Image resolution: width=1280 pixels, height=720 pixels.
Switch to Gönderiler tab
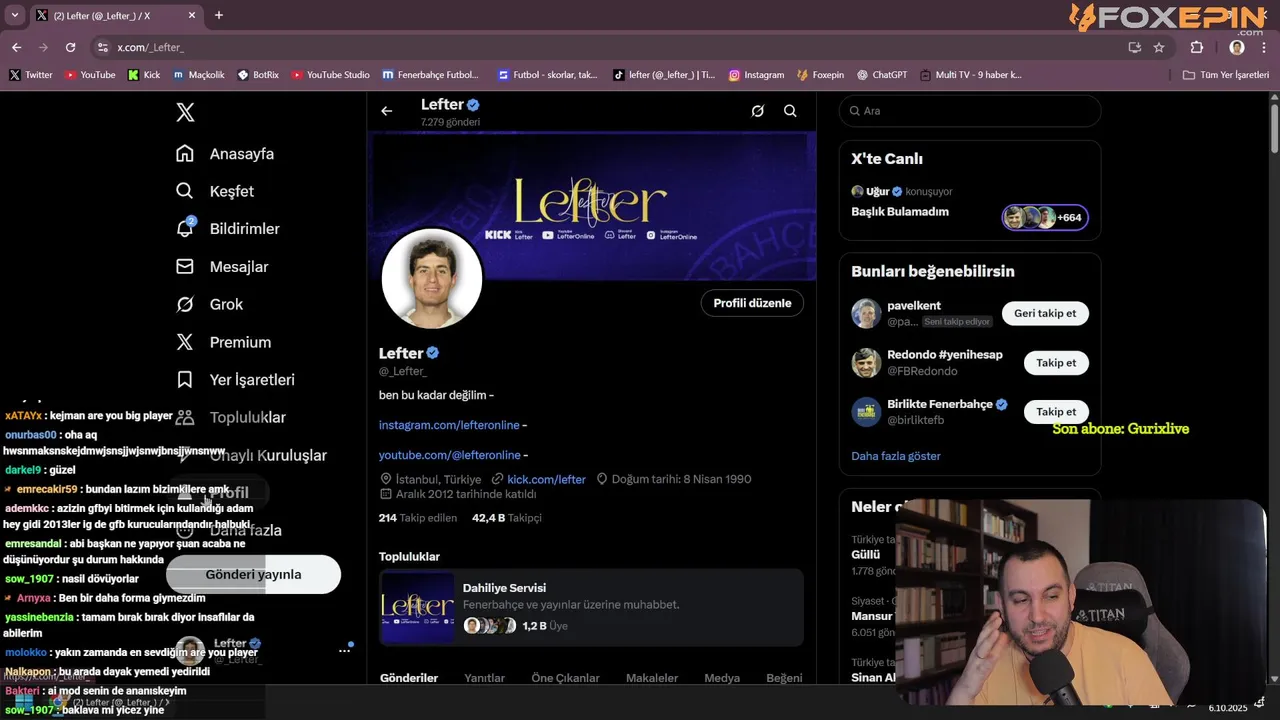click(409, 678)
